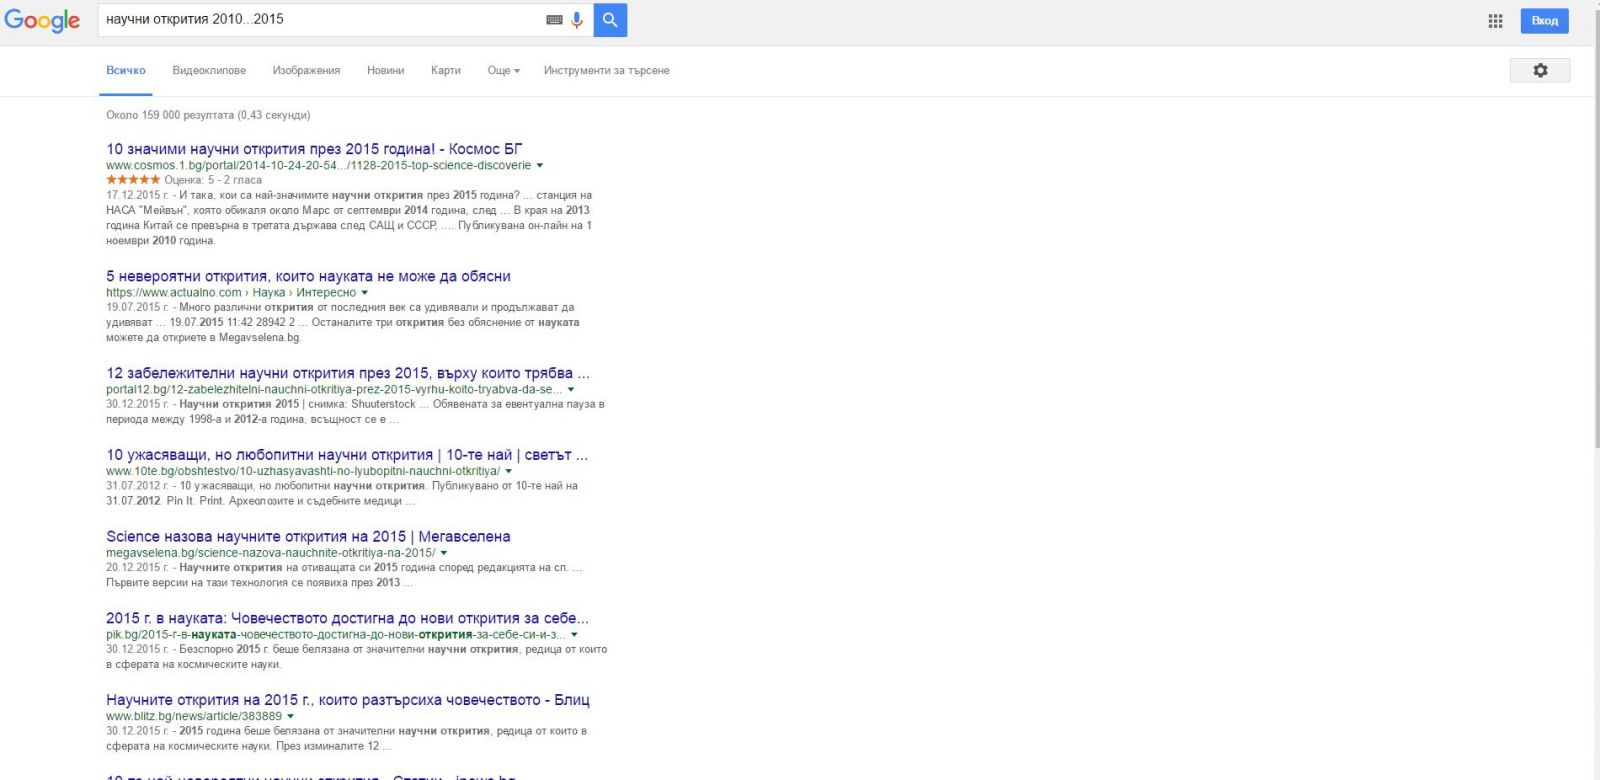Image resolution: width=1600 pixels, height=780 pixels.
Task: Focus the search query field
Action: (320, 20)
